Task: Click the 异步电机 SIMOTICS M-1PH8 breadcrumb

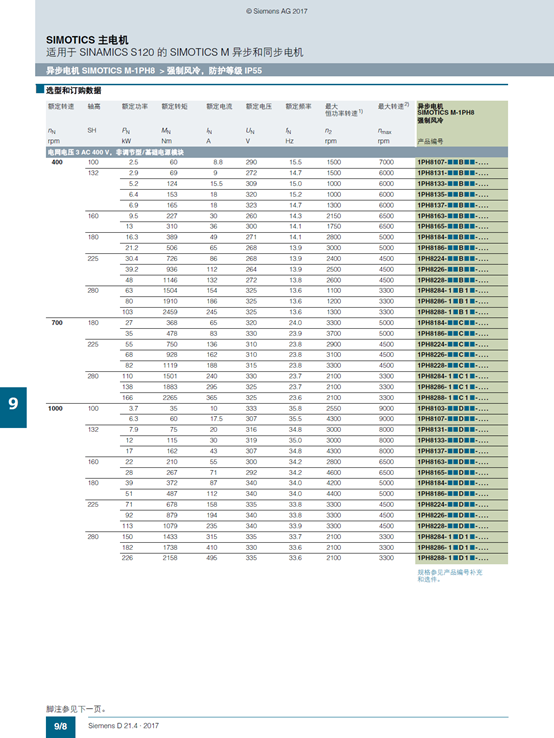Action: coord(100,71)
